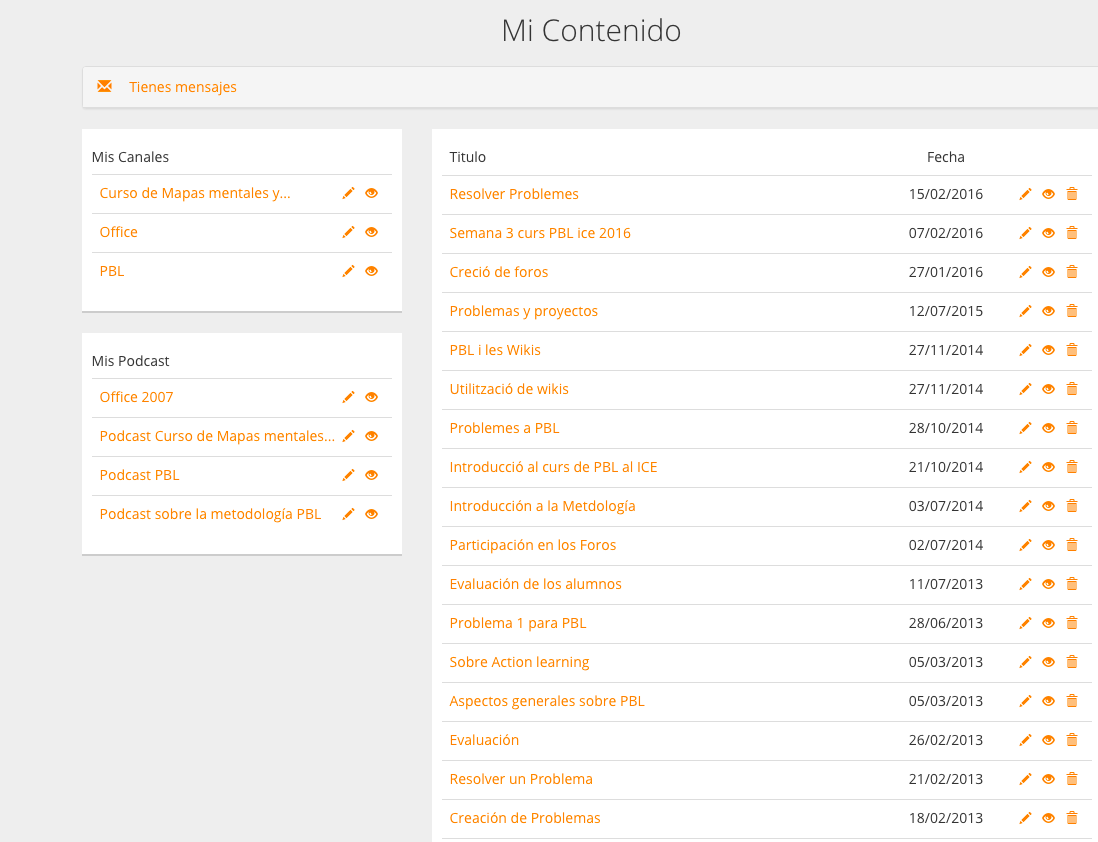Open Participación en los Foros link
The image size is (1098, 842).
[533, 546]
